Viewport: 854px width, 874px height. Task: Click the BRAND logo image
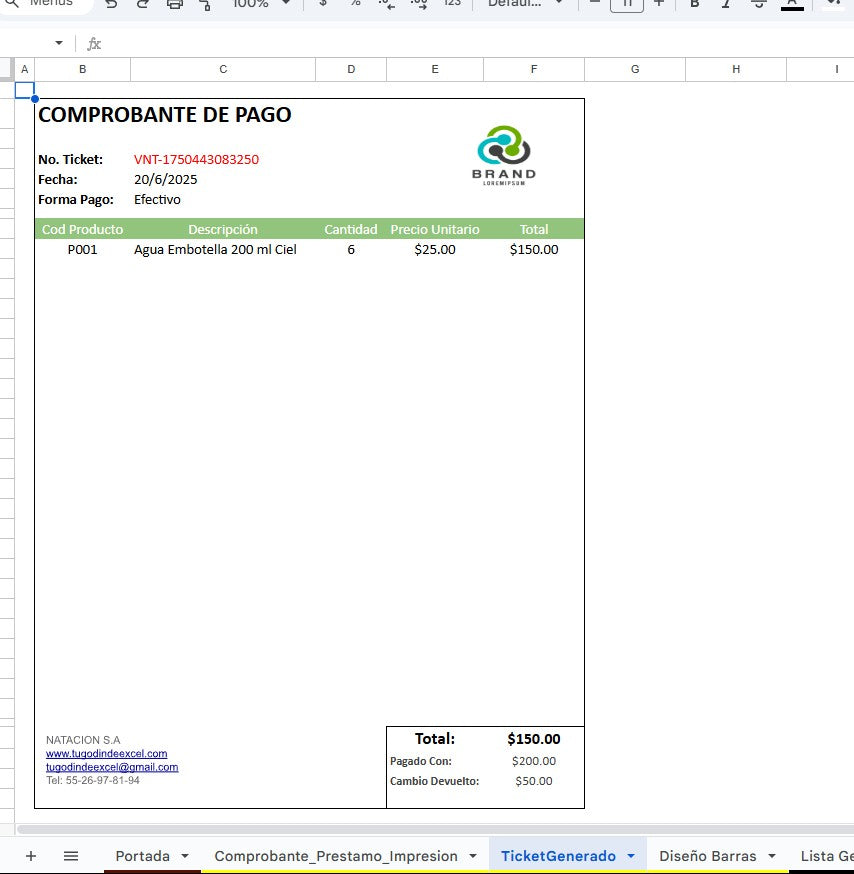(x=504, y=155)
